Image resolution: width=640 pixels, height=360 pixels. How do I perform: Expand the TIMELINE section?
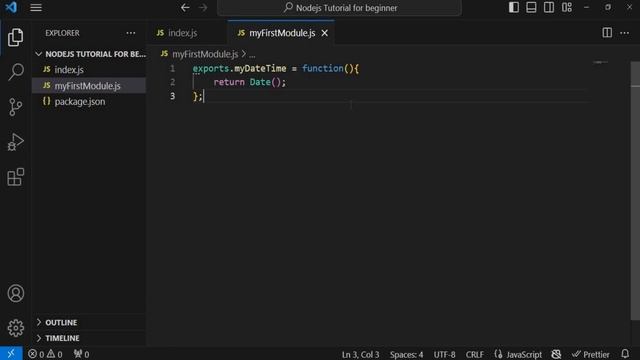(89, 338)
